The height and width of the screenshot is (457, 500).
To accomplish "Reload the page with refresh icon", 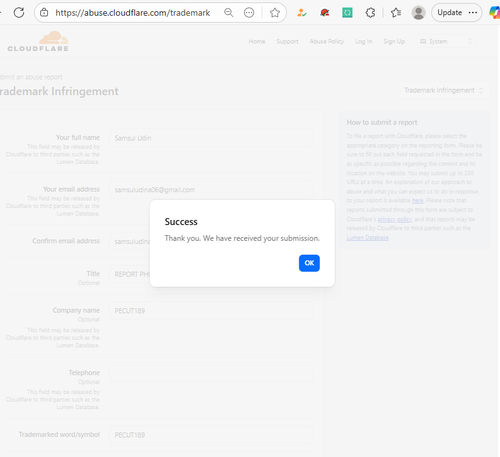I will [x=19, y=13].
